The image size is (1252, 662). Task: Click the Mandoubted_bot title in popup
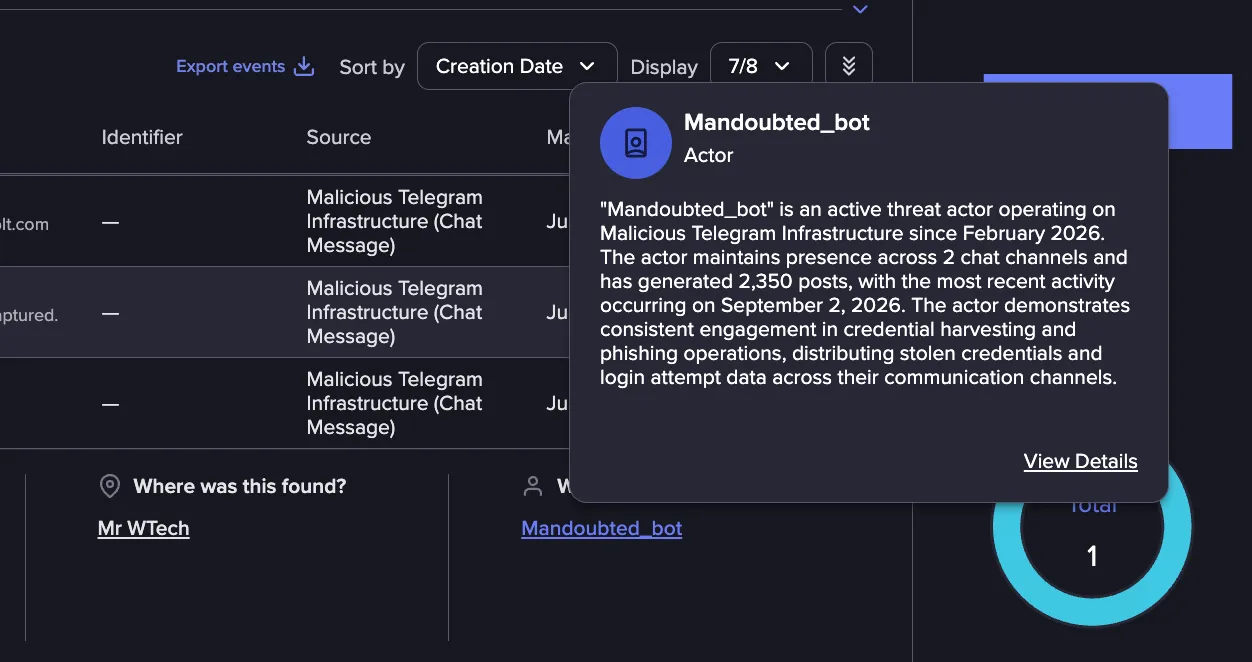[777, 122]
